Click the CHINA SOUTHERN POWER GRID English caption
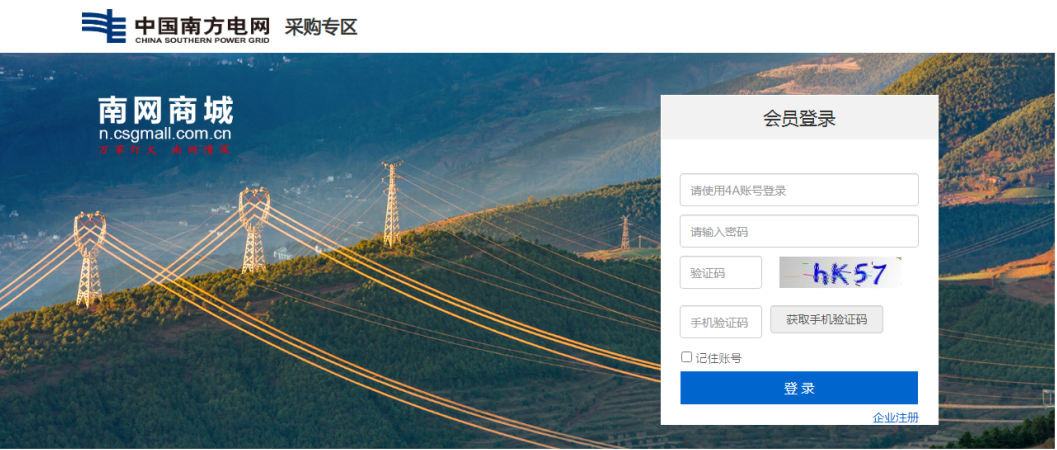The width and height of the screenshot is (1057, 450). (202, 40)
